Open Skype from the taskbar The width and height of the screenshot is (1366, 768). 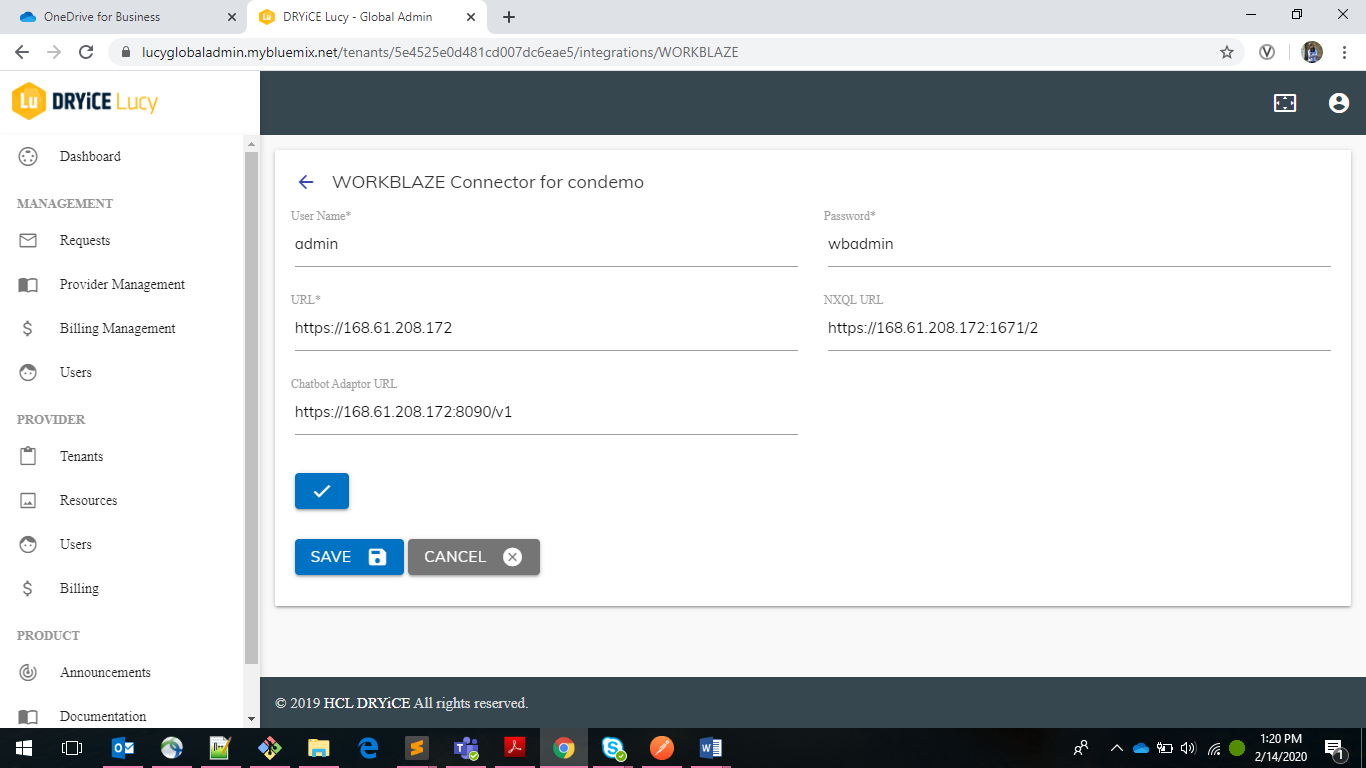click(x=613, y=747)
